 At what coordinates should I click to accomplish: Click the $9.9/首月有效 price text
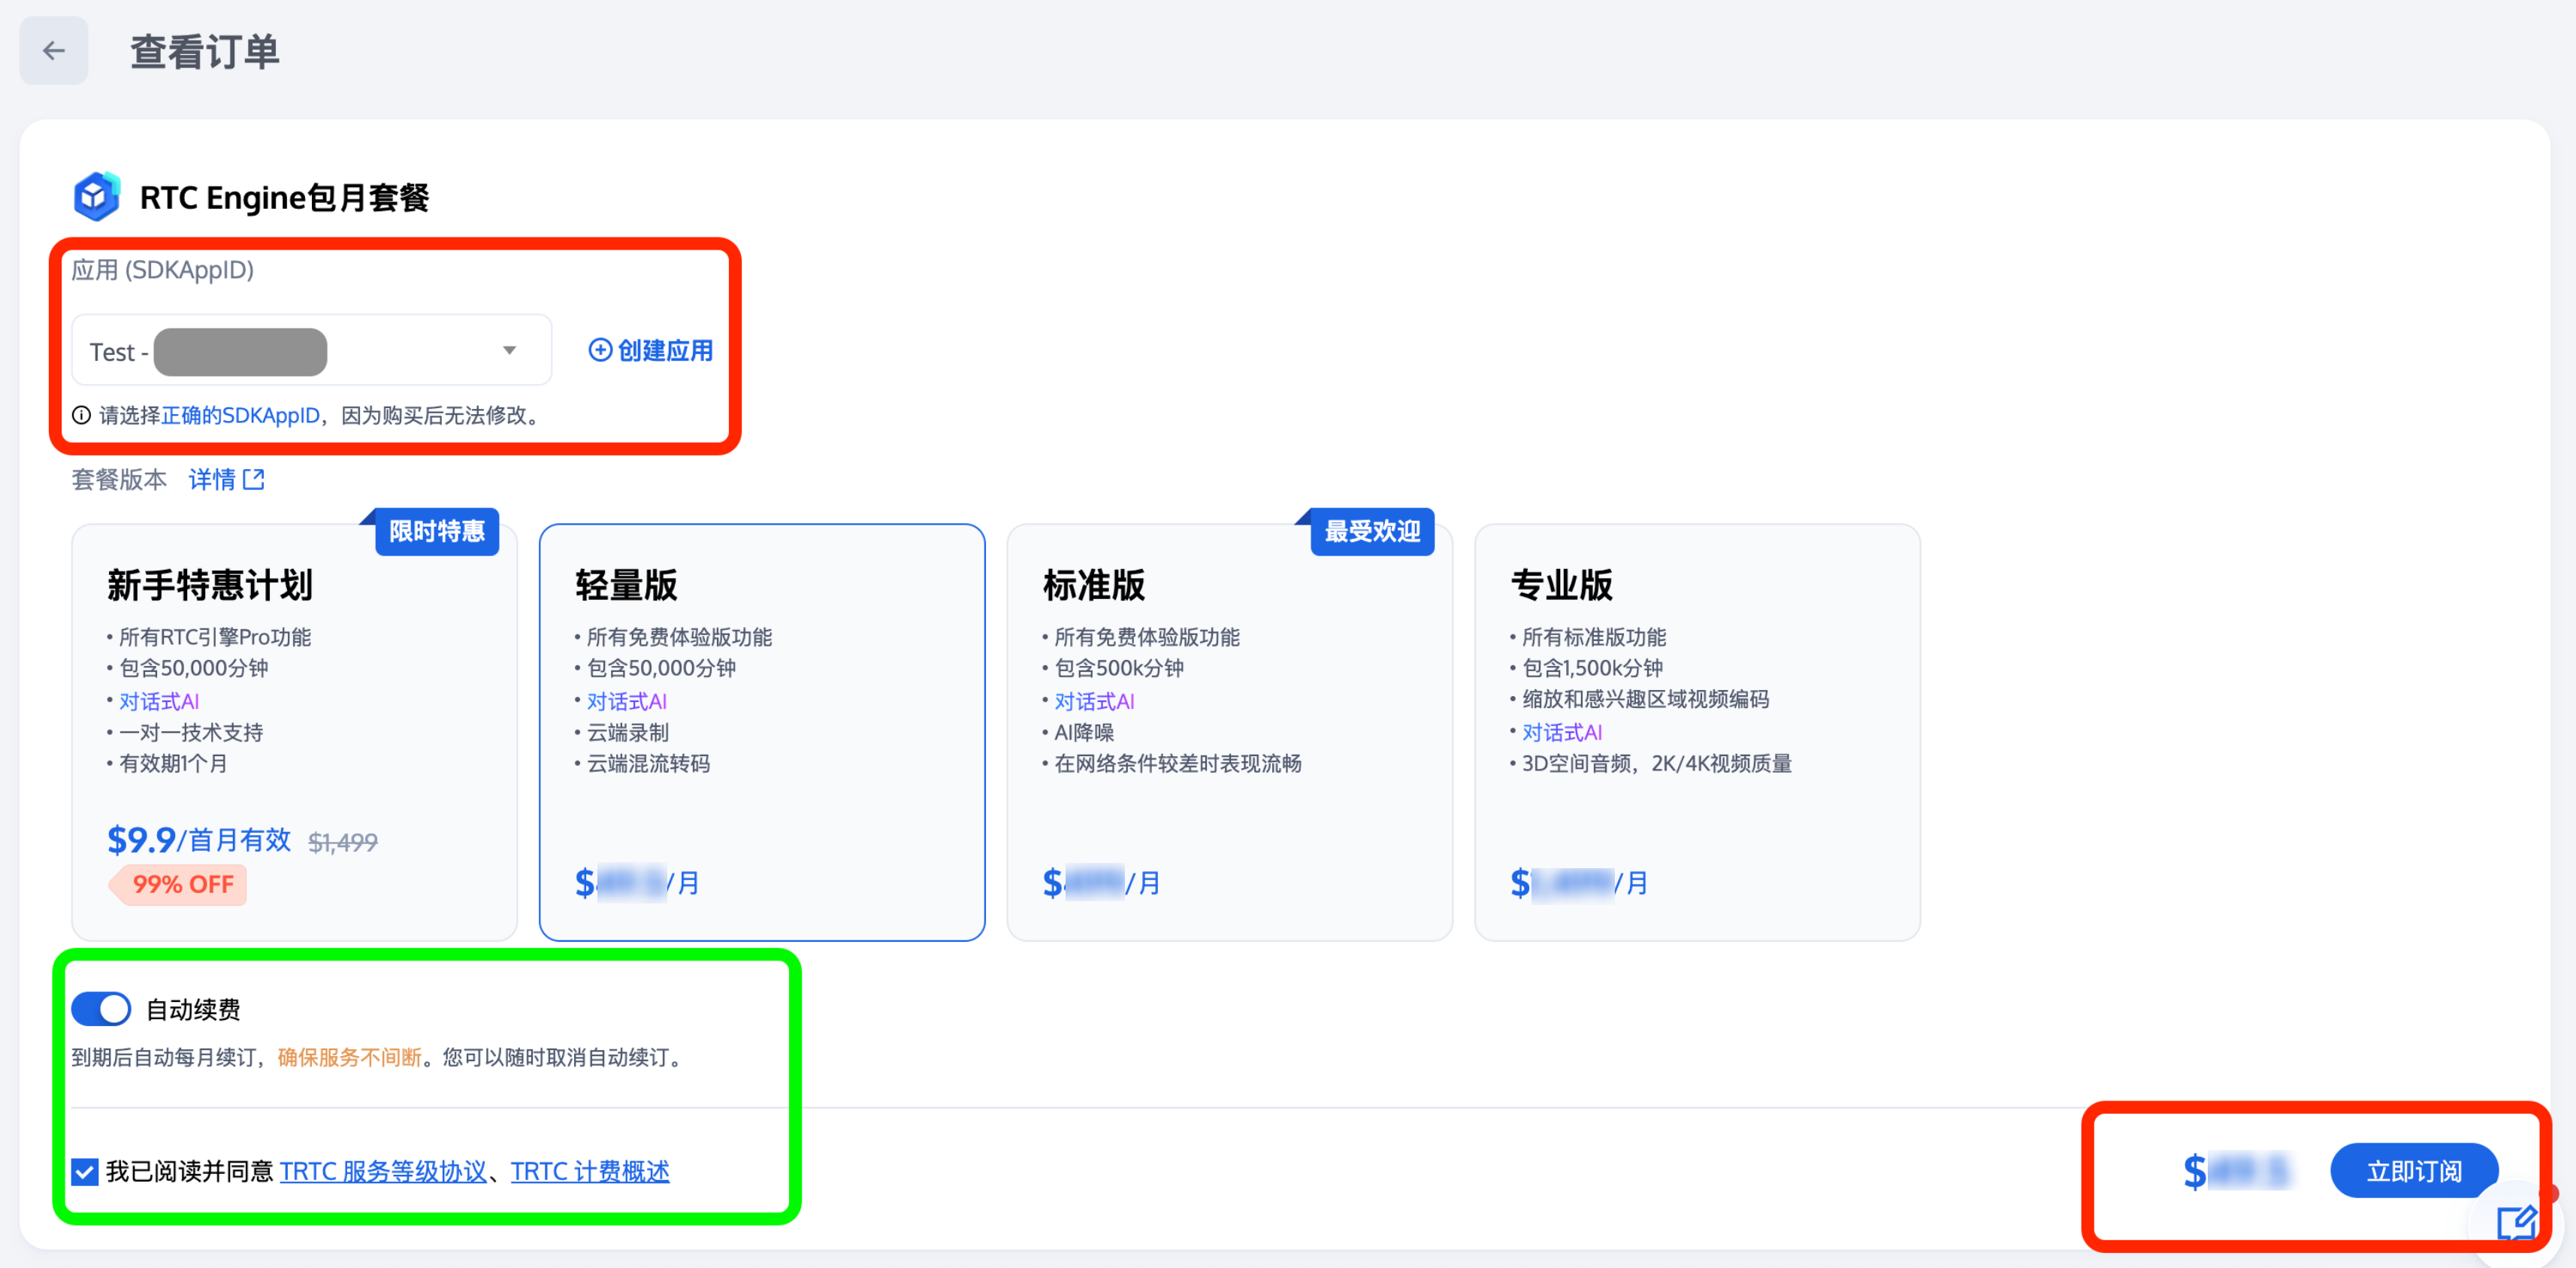click(x=199, y=840)
